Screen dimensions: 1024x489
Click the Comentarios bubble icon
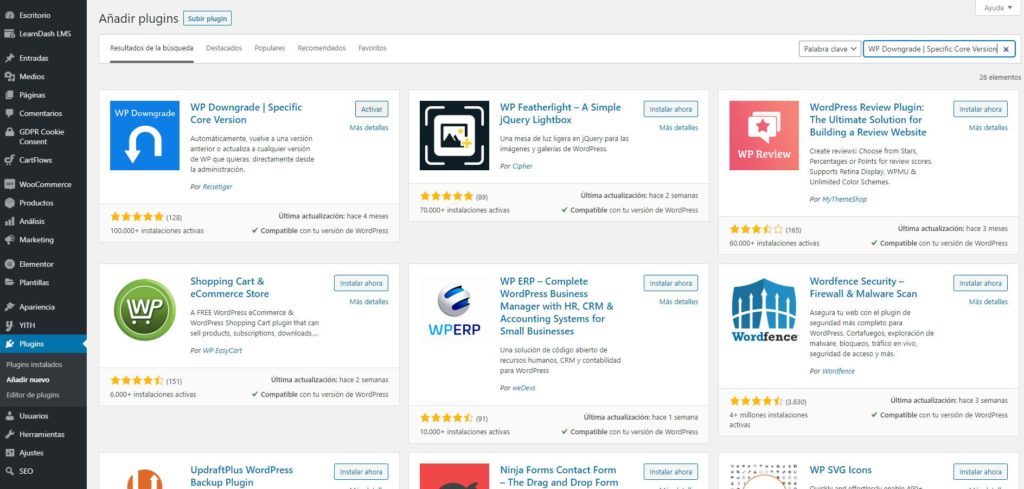click(x=9, y=113)
